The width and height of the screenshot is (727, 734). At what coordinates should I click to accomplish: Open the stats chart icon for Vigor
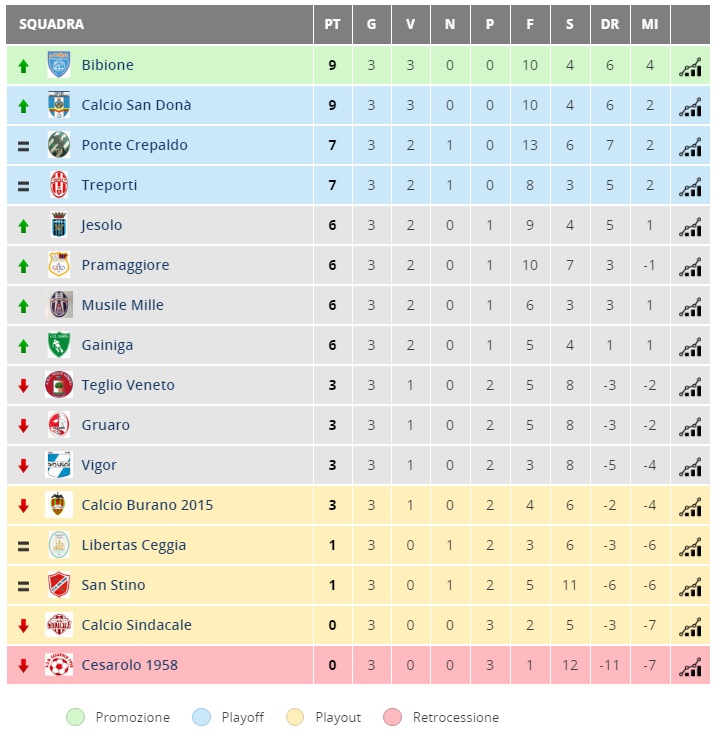[690, 467]
